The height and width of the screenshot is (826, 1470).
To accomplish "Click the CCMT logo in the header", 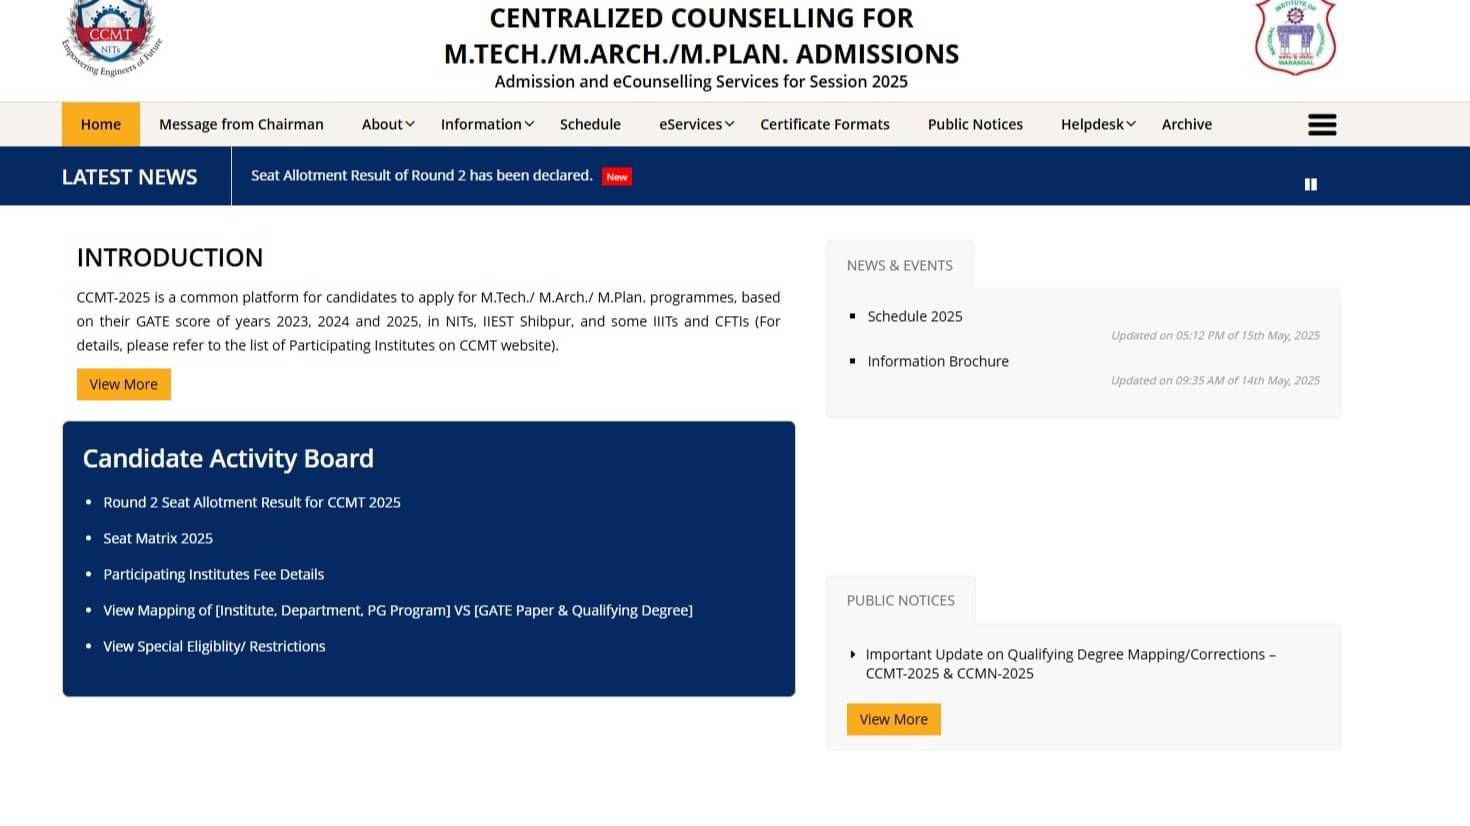I will [110, 38].
